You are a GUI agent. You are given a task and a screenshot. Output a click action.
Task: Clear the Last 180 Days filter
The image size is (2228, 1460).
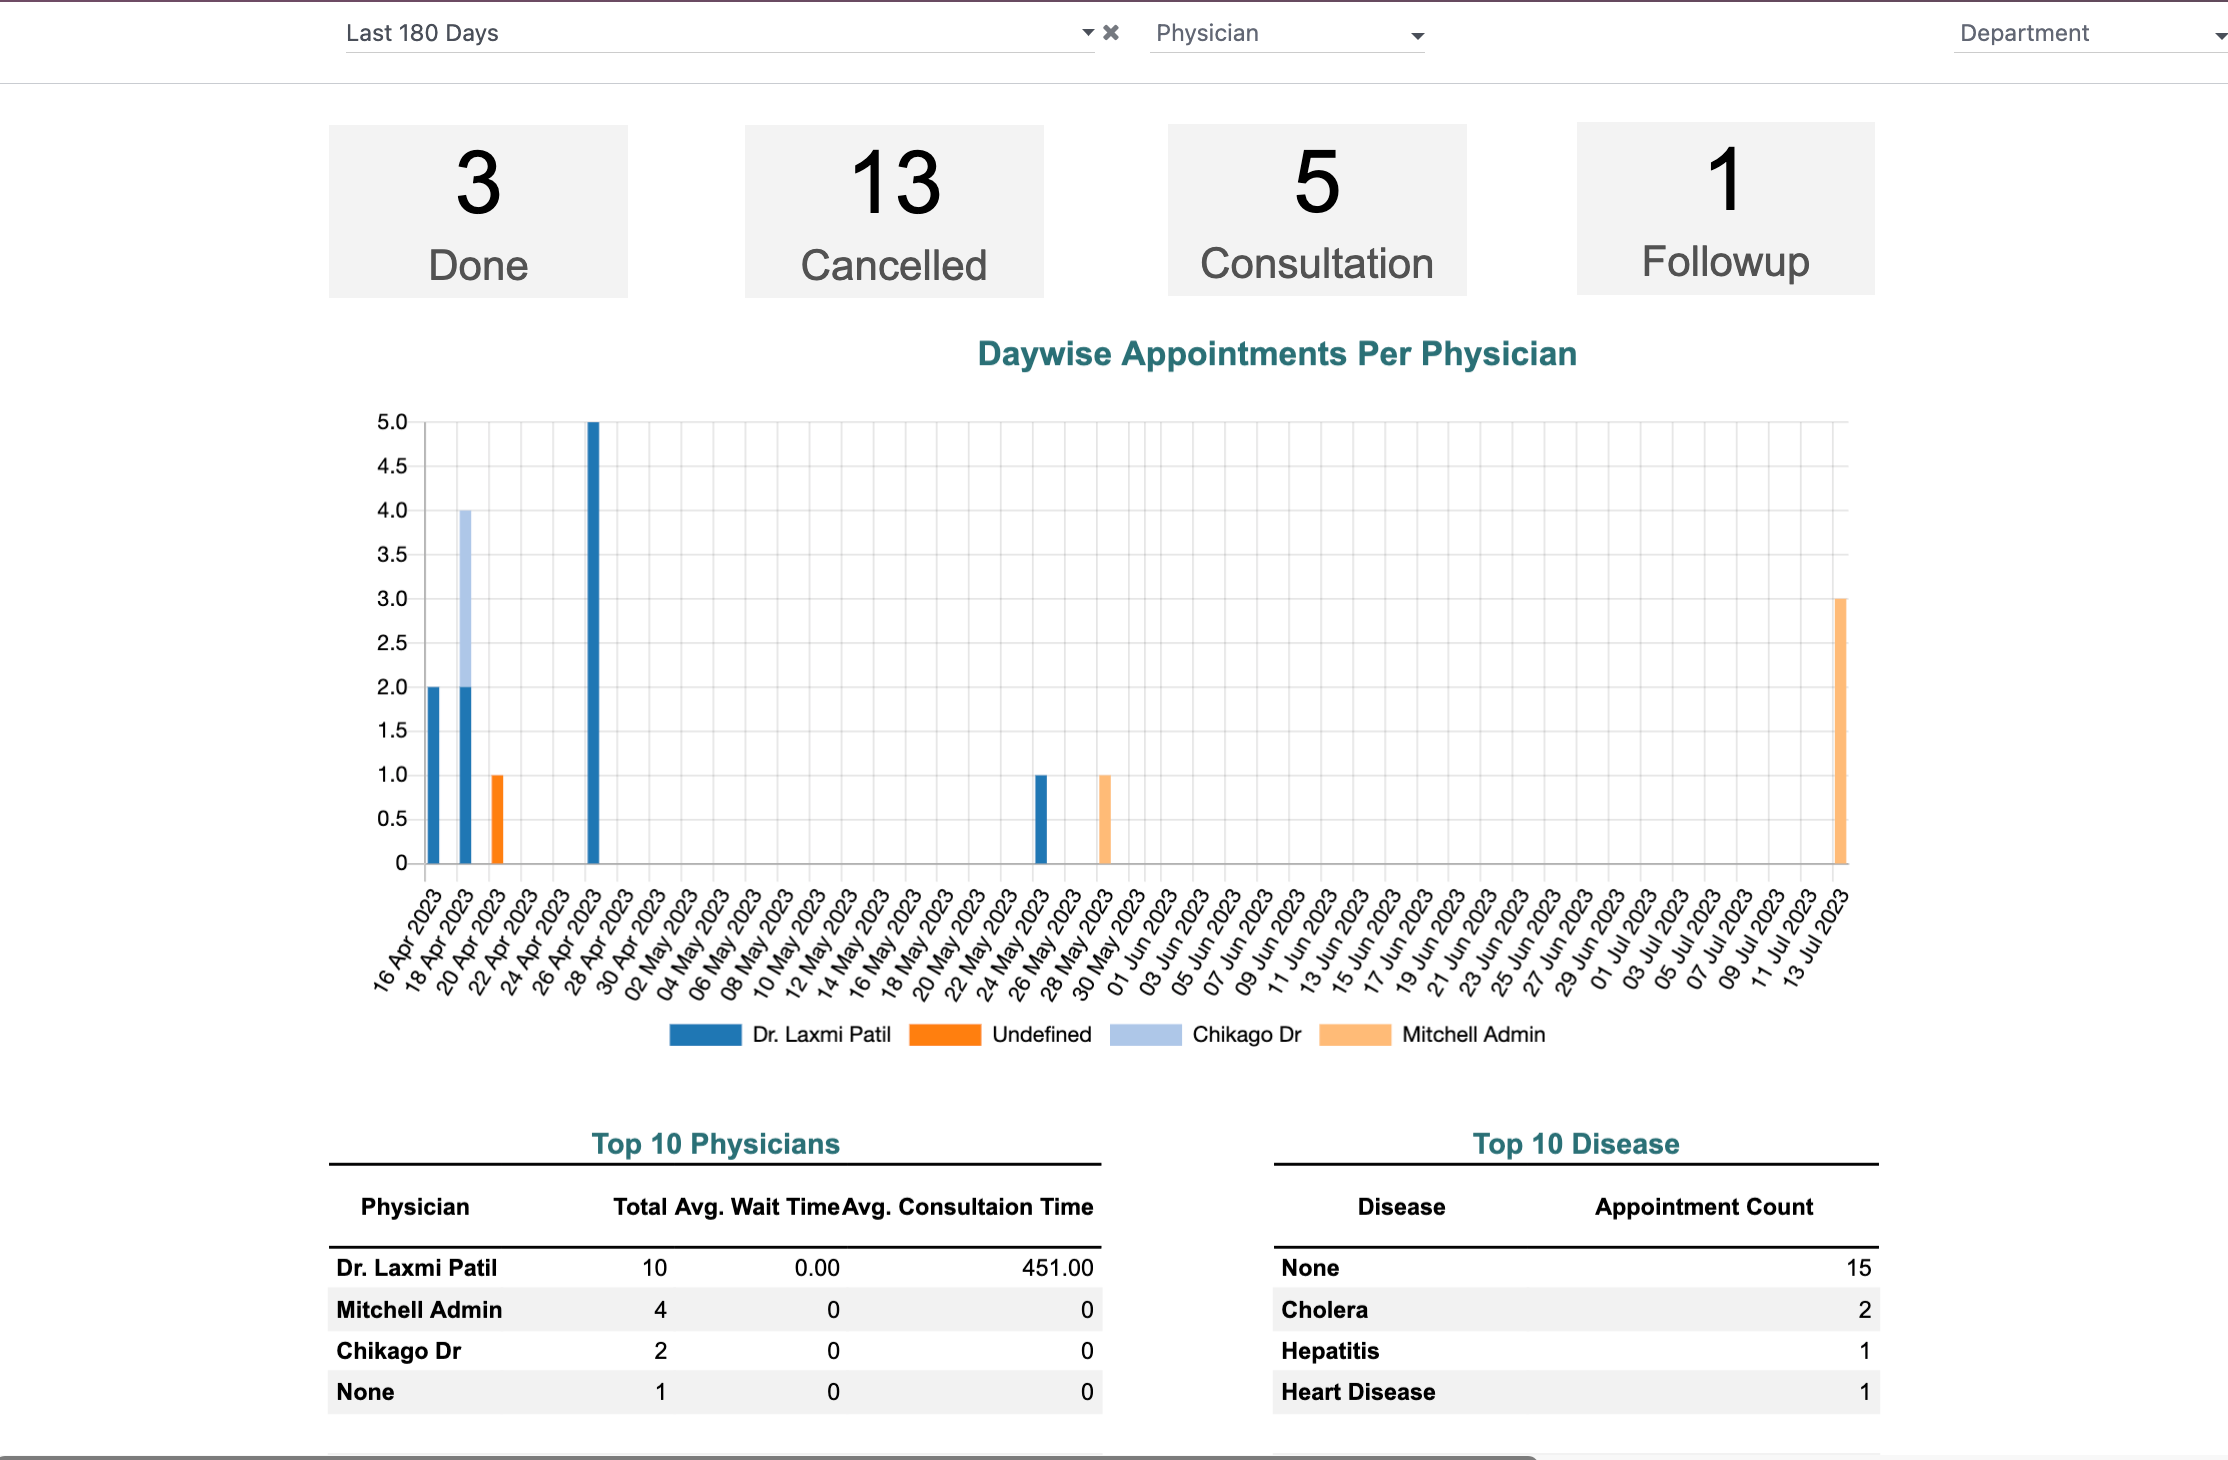pos(1110,33)
